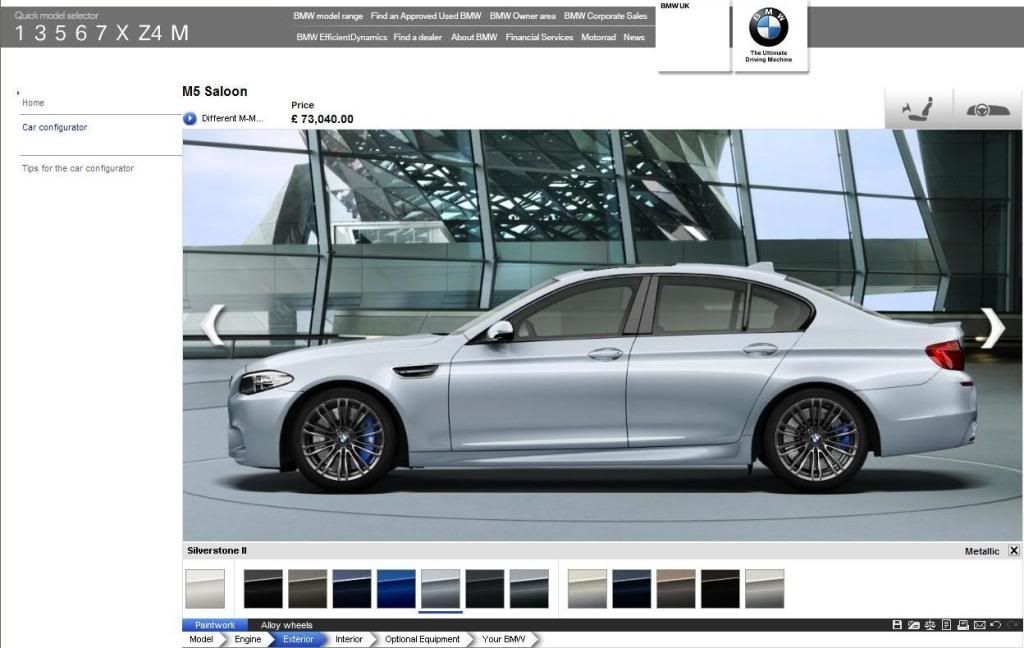
Task: Rotate car view with the left arrow
Action: 212,325
